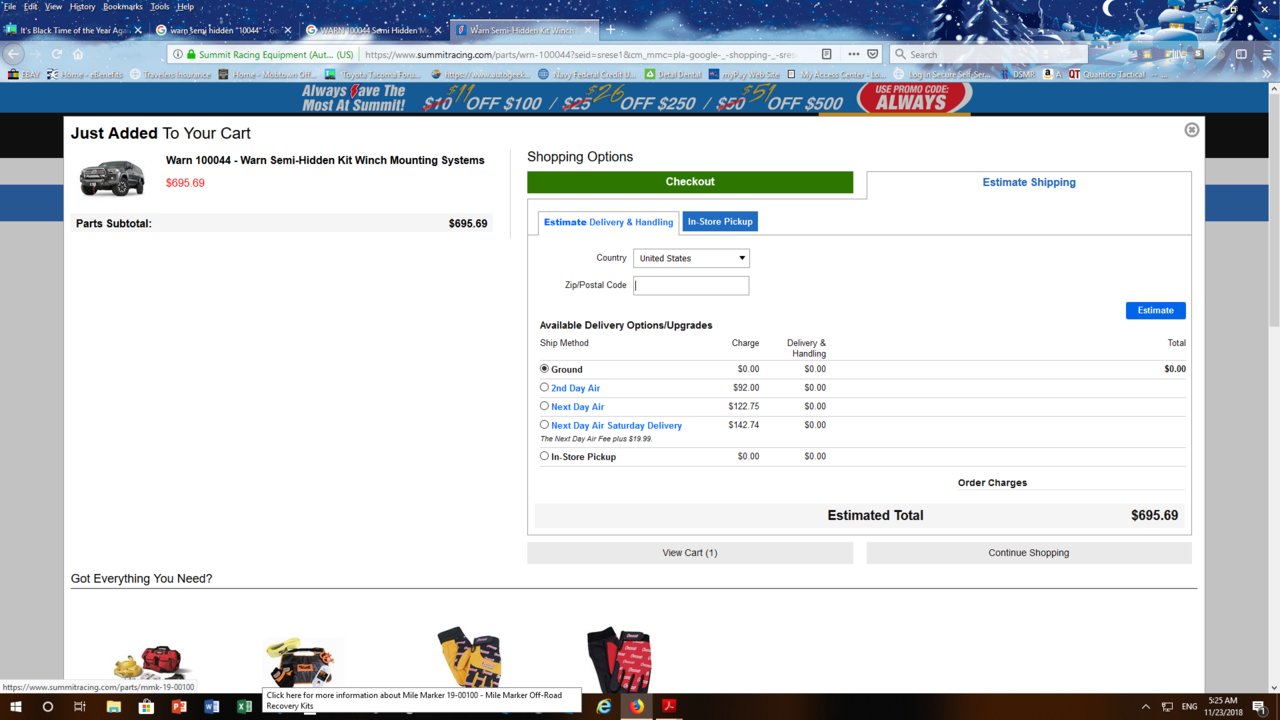Open Windows notification center icon
Image resolution: width=1280 pixels, height=720 pixels.
tap(1259, 707)
